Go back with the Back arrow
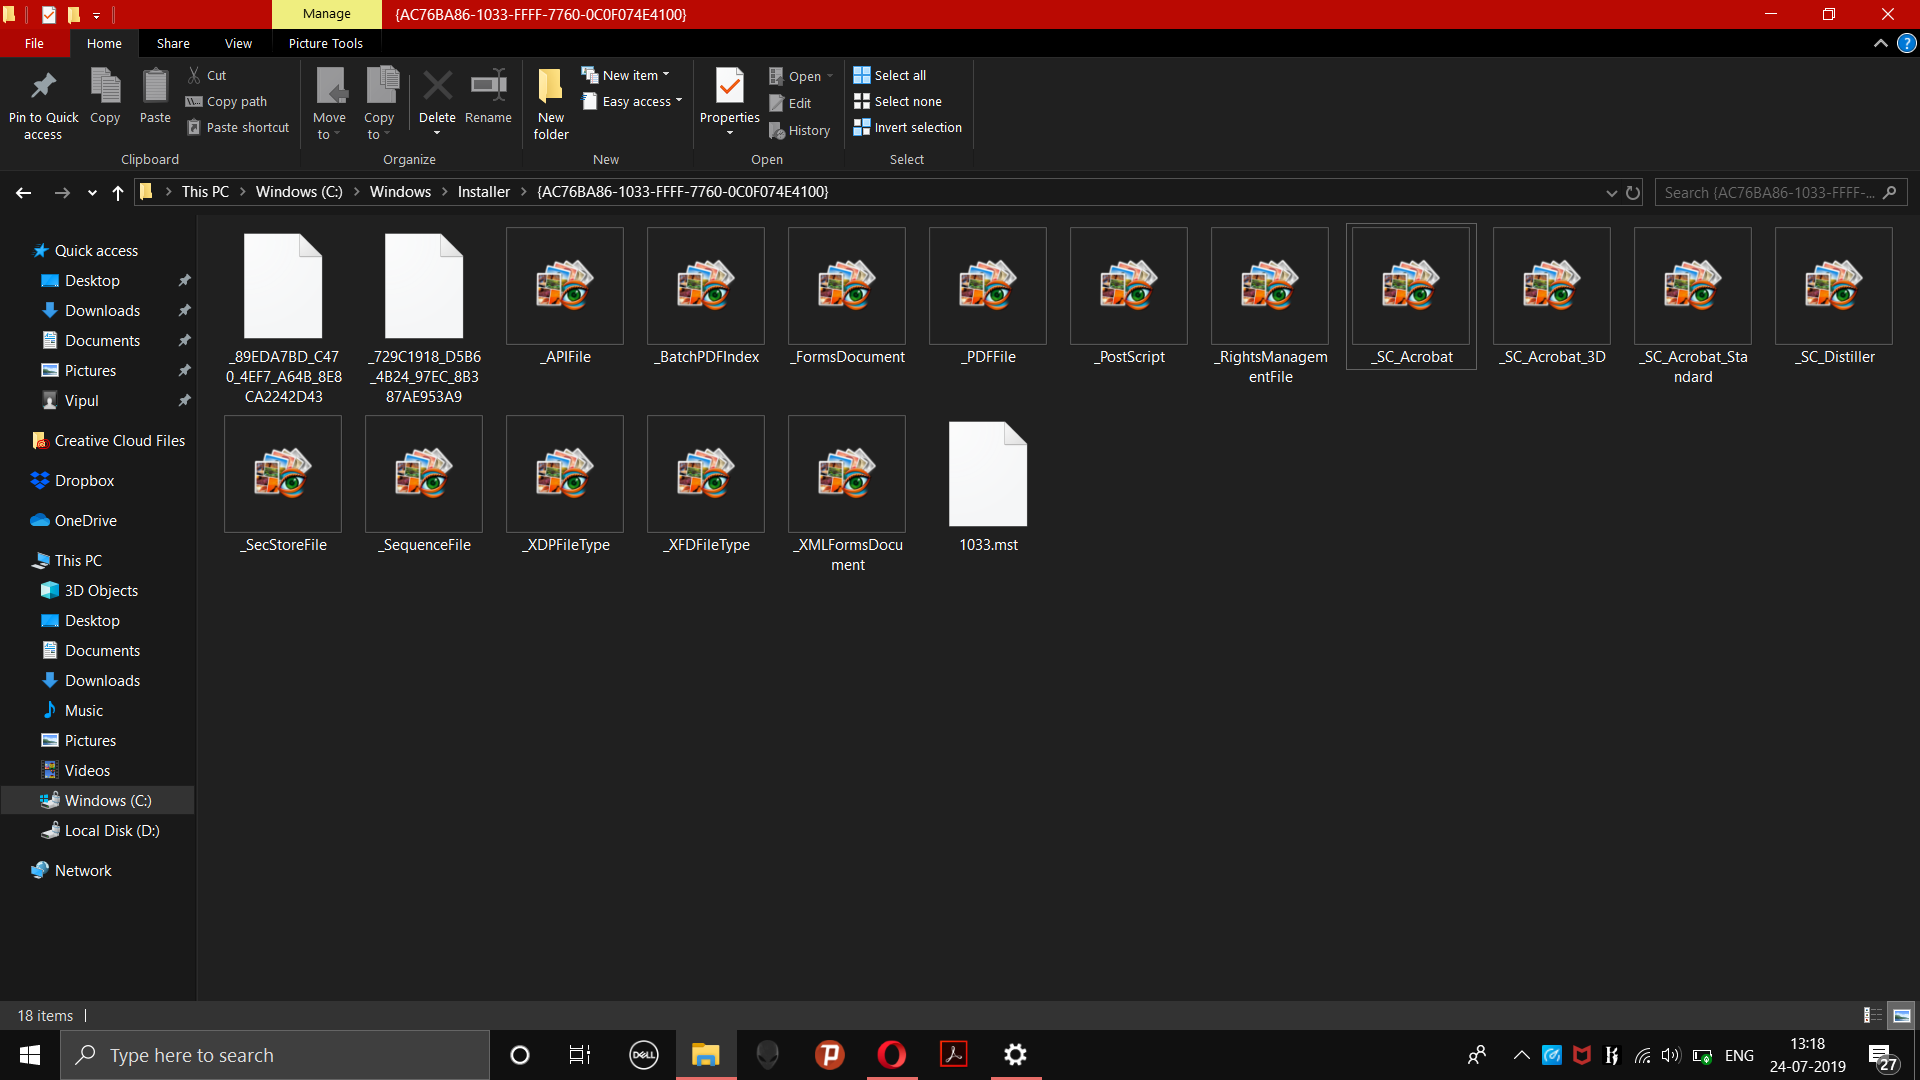 (x=23, y=192)
